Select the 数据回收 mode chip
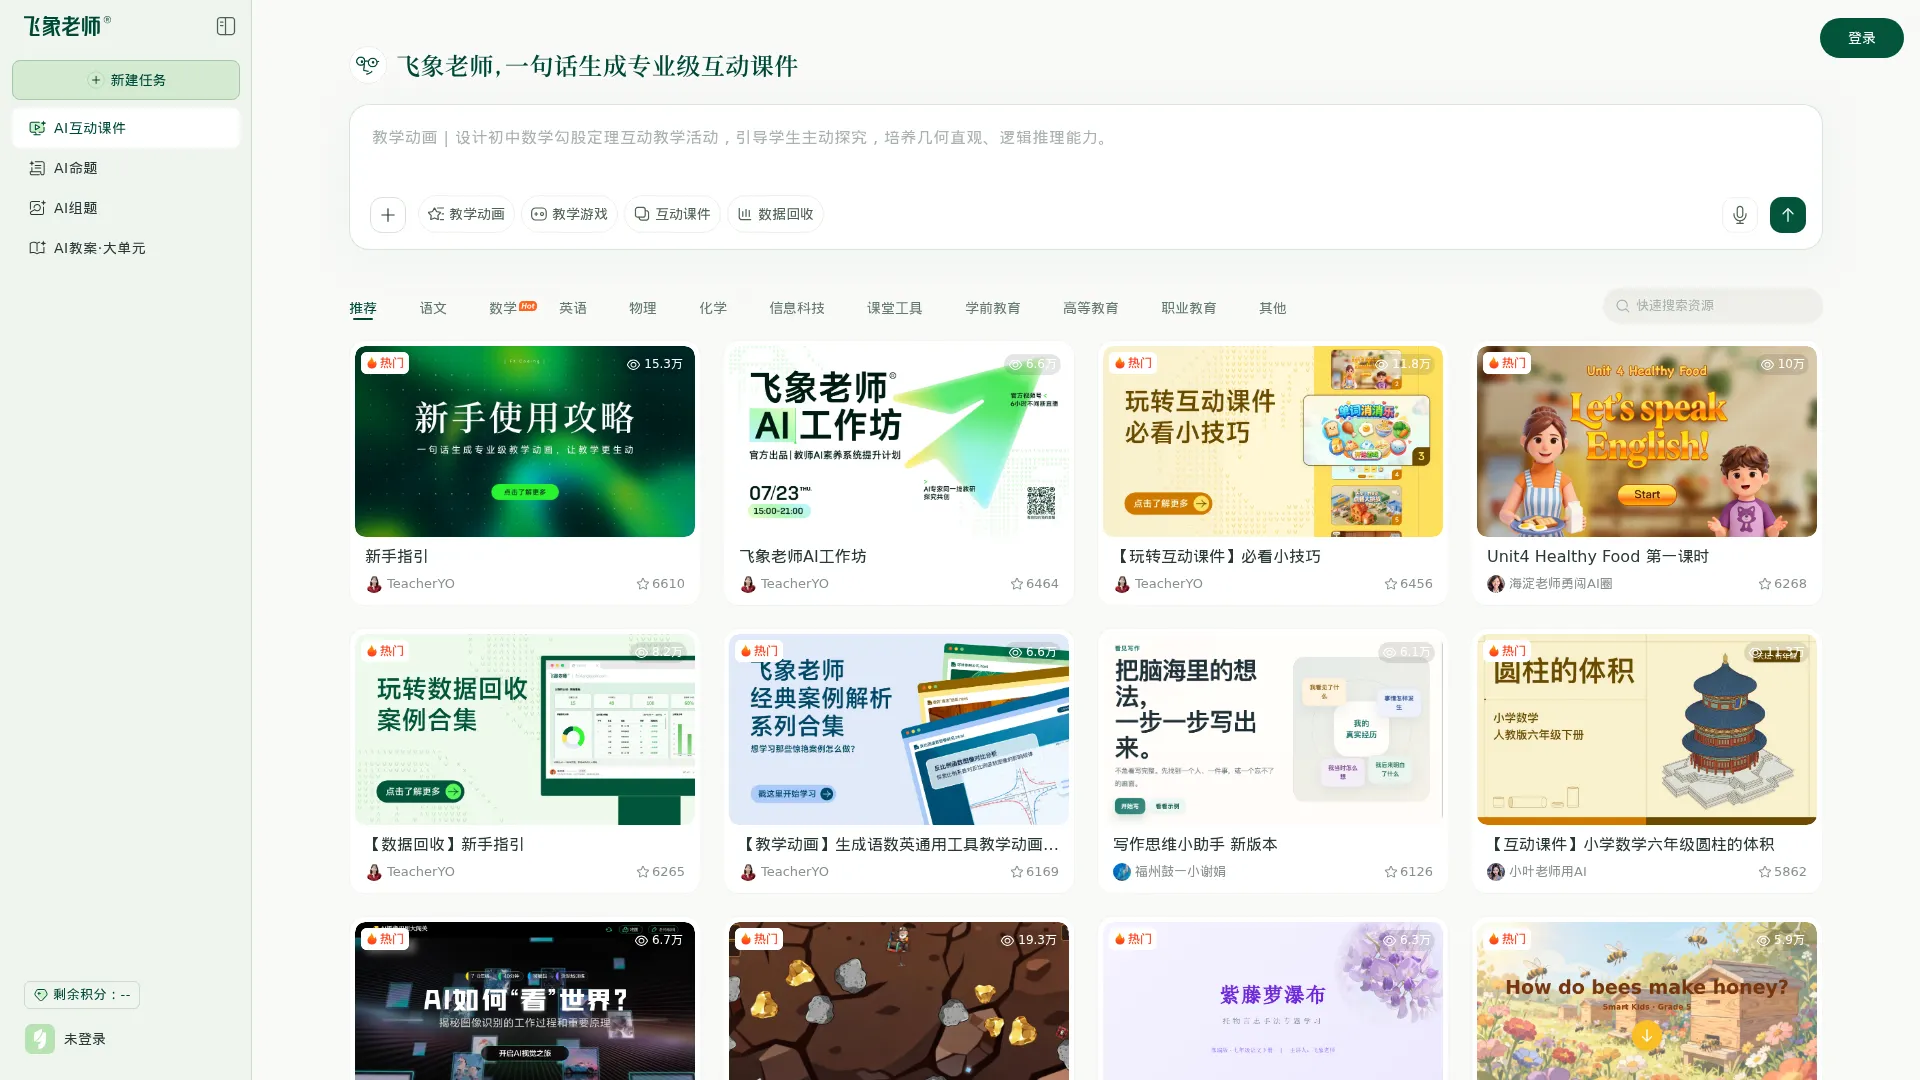Viewport: 1920px width, 1080px height. click(775, 214)
